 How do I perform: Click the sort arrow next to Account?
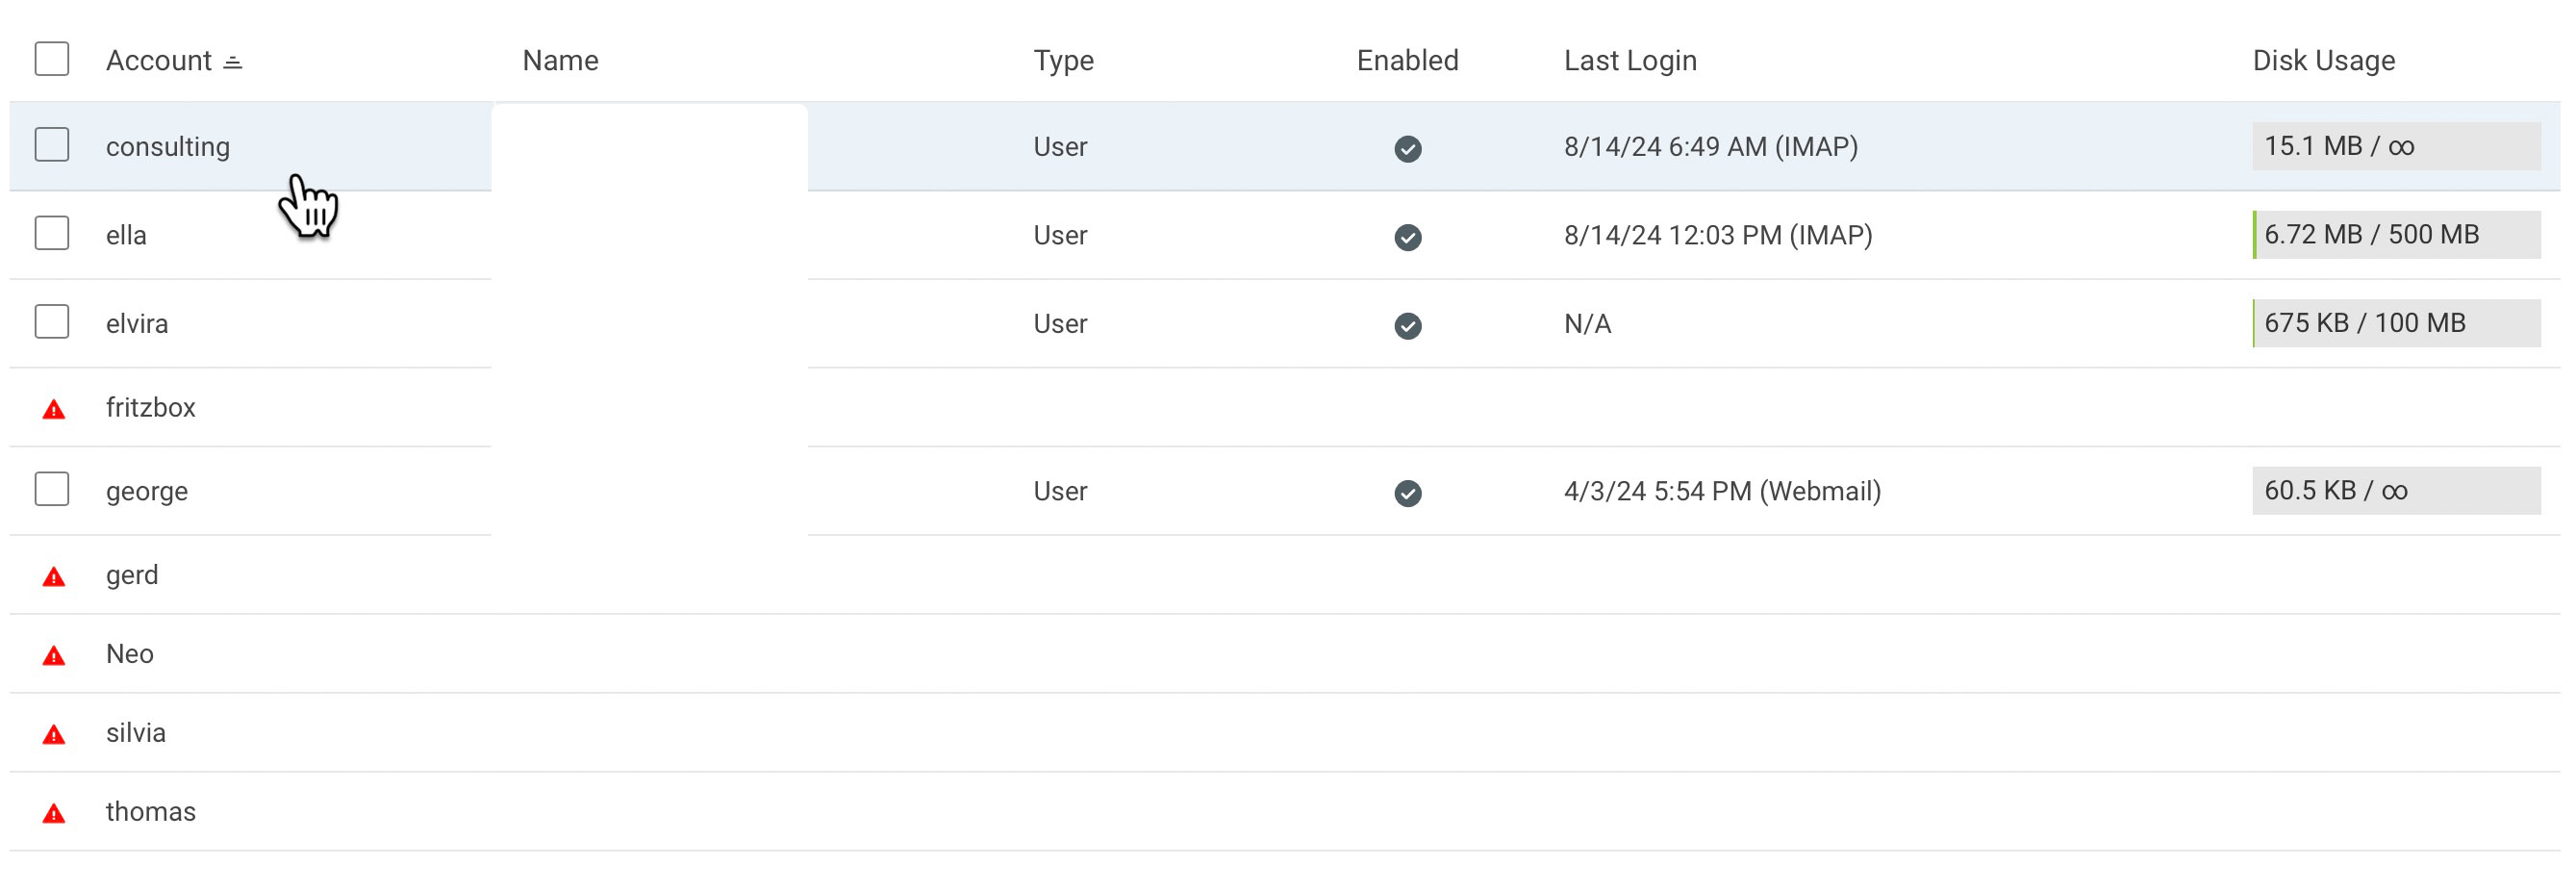tap(233, 62)
